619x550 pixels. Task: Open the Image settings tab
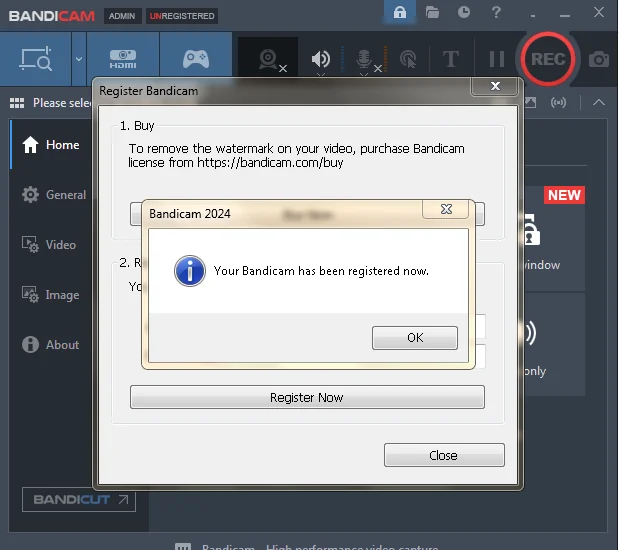pyautogui.click(x=51, y=295)
